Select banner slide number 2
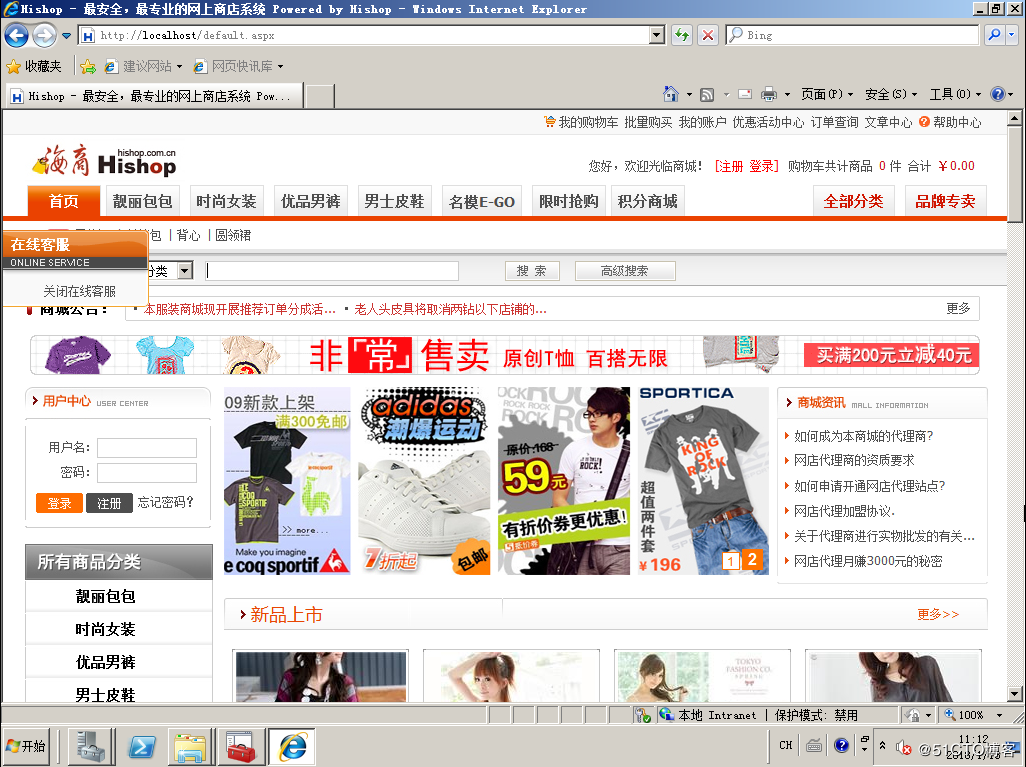1026x767 pixels. click(752, 560)
